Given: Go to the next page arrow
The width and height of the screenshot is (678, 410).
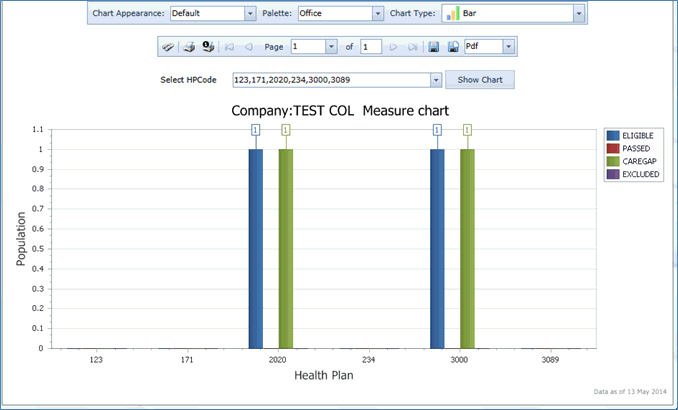Looking at the screenshot, I should pos(394,46).
